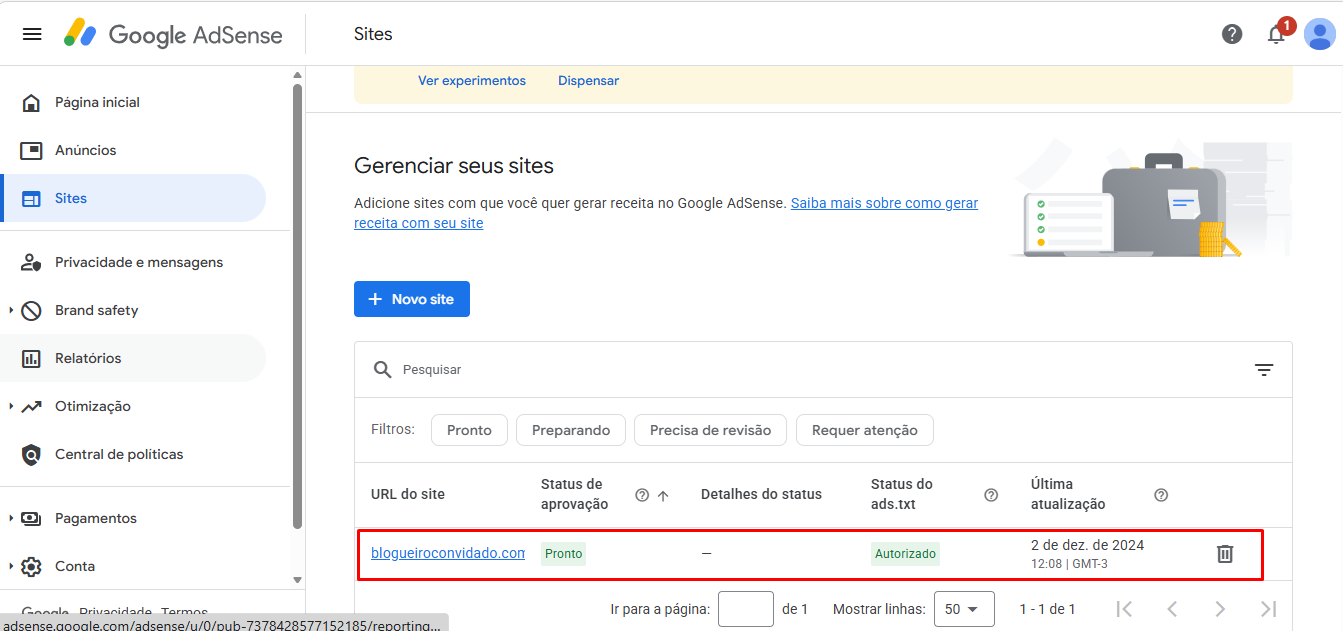1343x631 pixels.
Task: Toggle the Pronto filter chip
Action: [469, 430]
